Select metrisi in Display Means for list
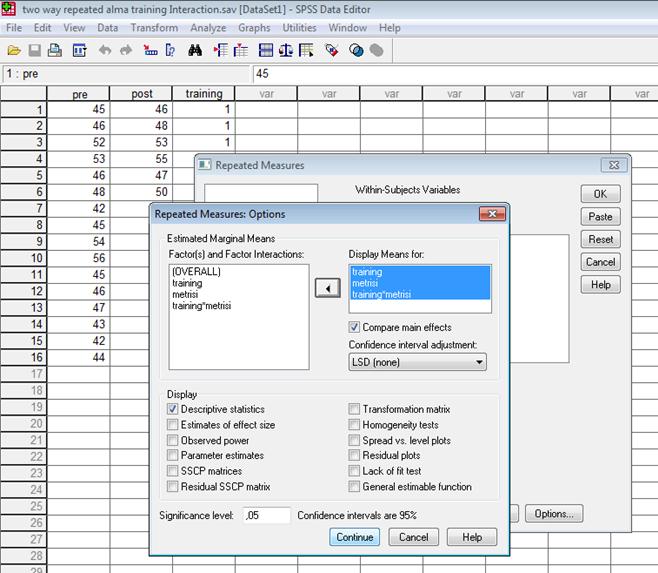 419,283
